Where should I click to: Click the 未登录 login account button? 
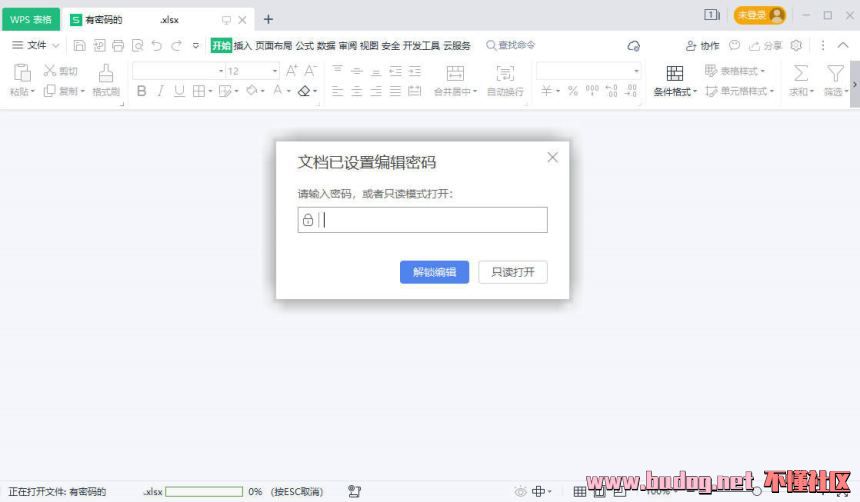pos(760,15)
